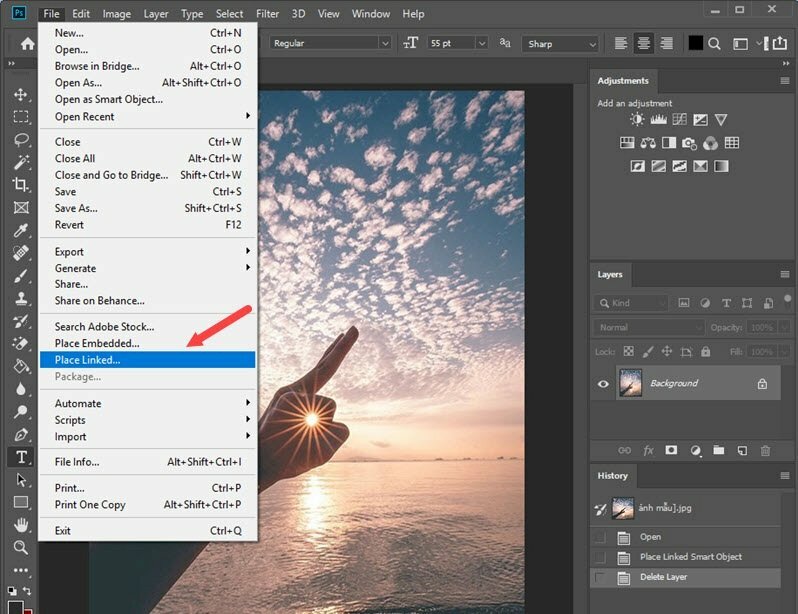Select the Frame tool
Image resolution: width=798 pixels, height=614 pixels.
(x=20, y=207)
